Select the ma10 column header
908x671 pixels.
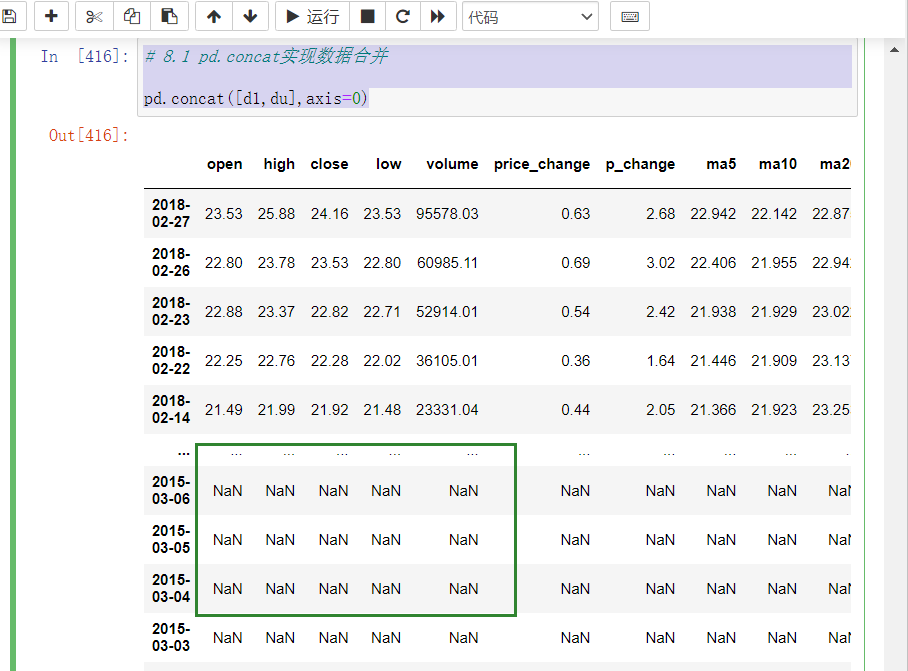[778, 164]
